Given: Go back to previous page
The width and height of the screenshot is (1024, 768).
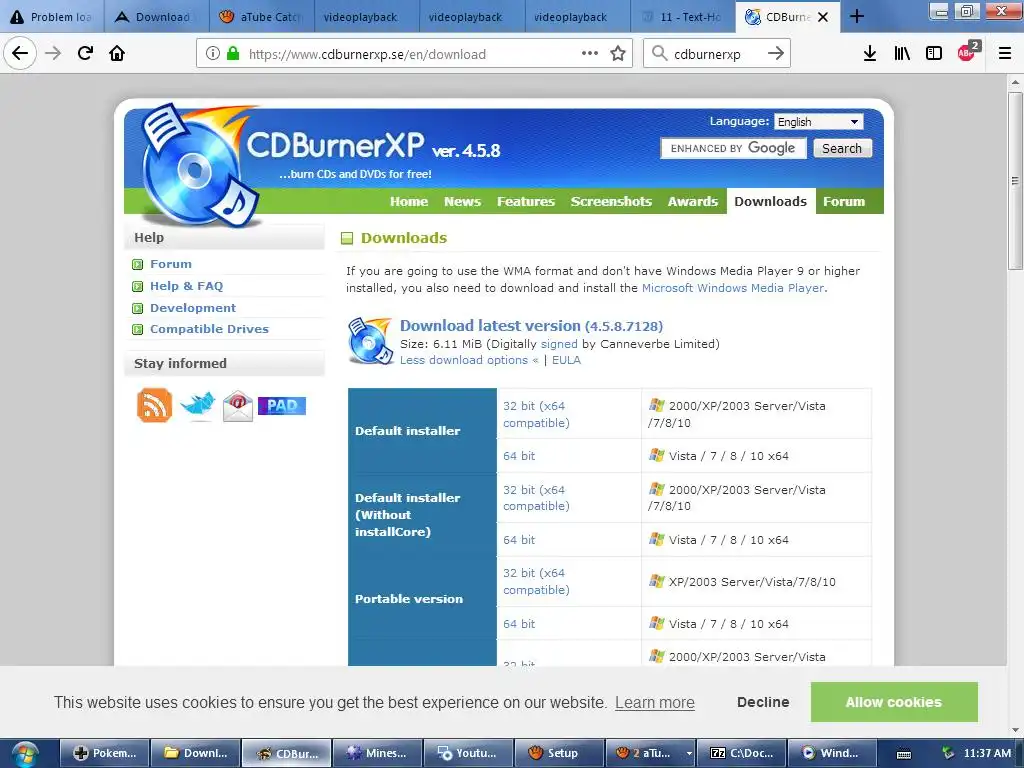Looking at the screenshot, I should coord(20,53).
